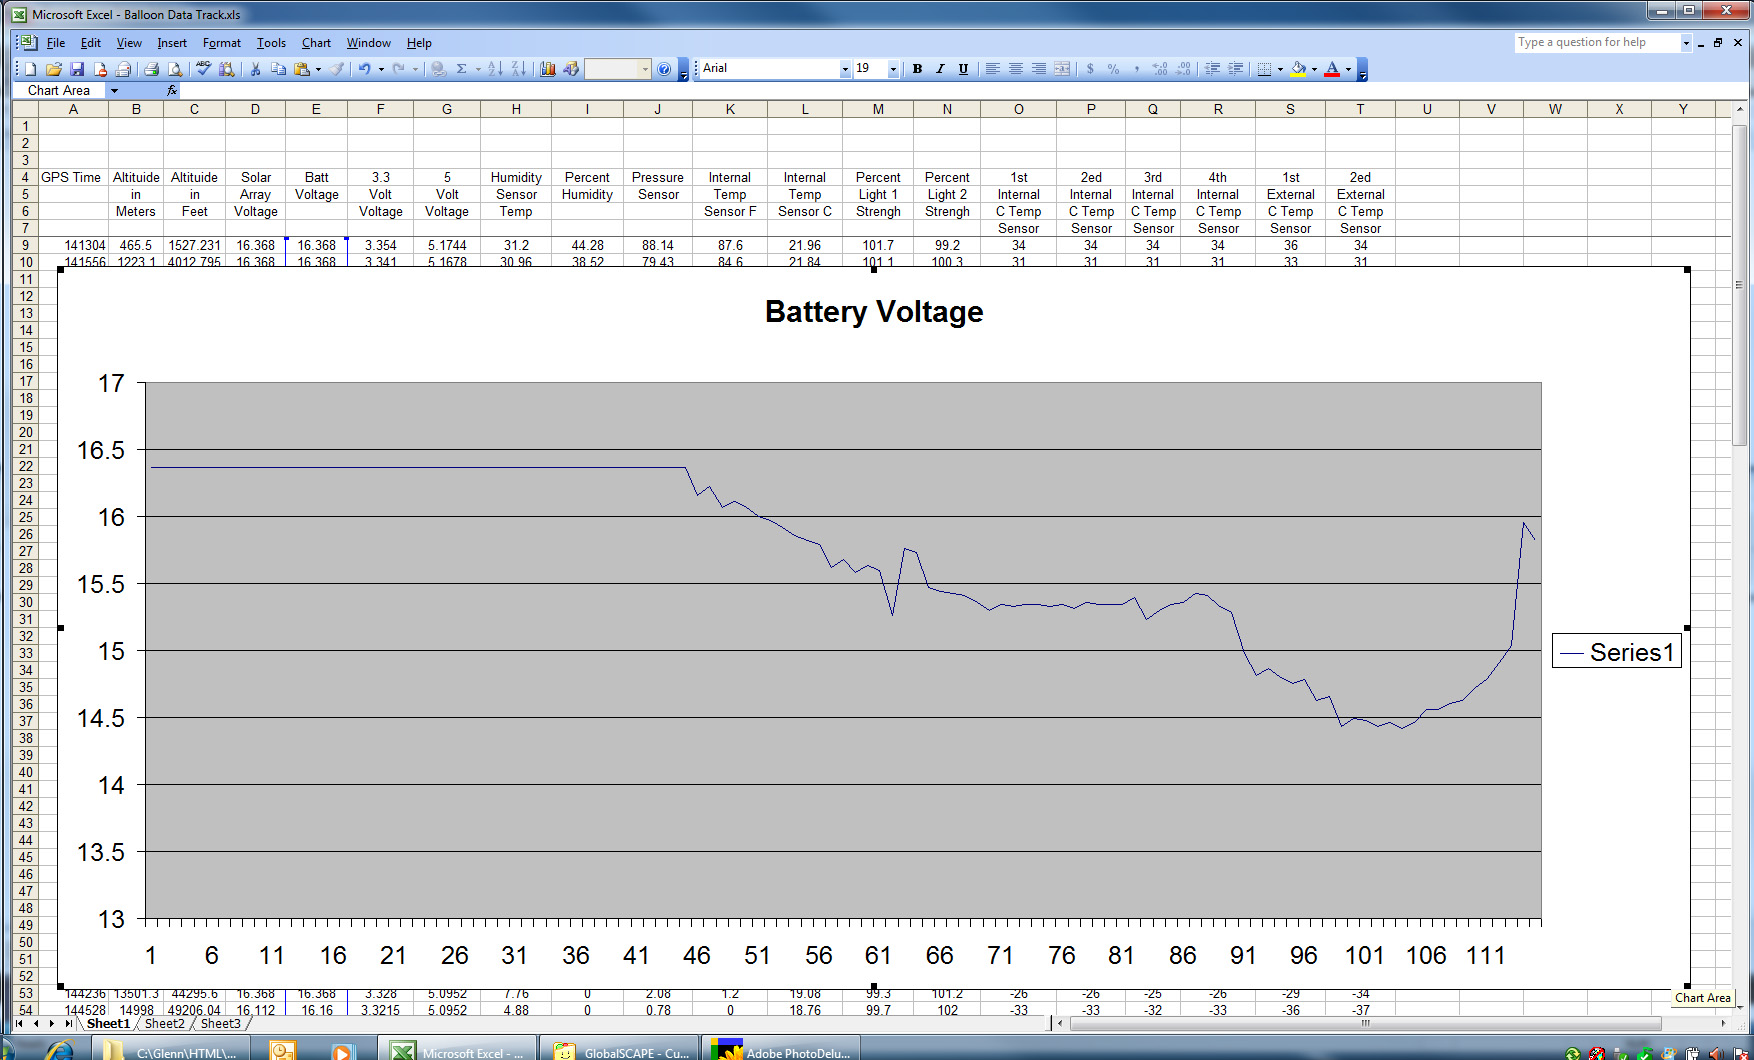
Task: Click the Increase Decimal icon
Action: [x=1160, y=69]
